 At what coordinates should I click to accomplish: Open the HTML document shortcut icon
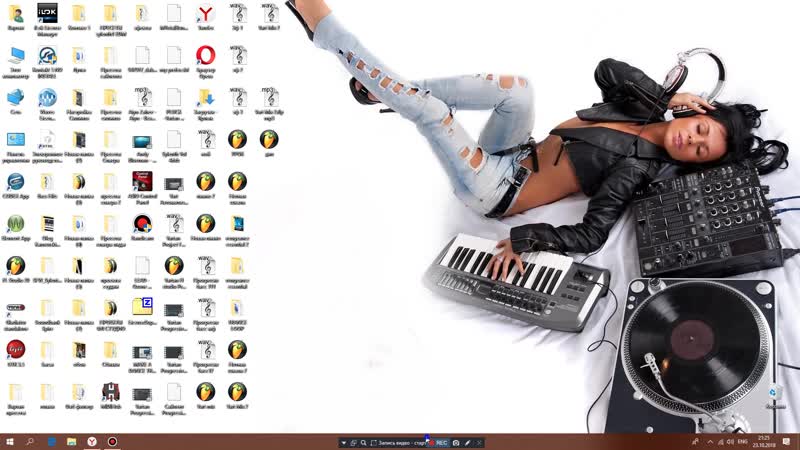point(47,140)
